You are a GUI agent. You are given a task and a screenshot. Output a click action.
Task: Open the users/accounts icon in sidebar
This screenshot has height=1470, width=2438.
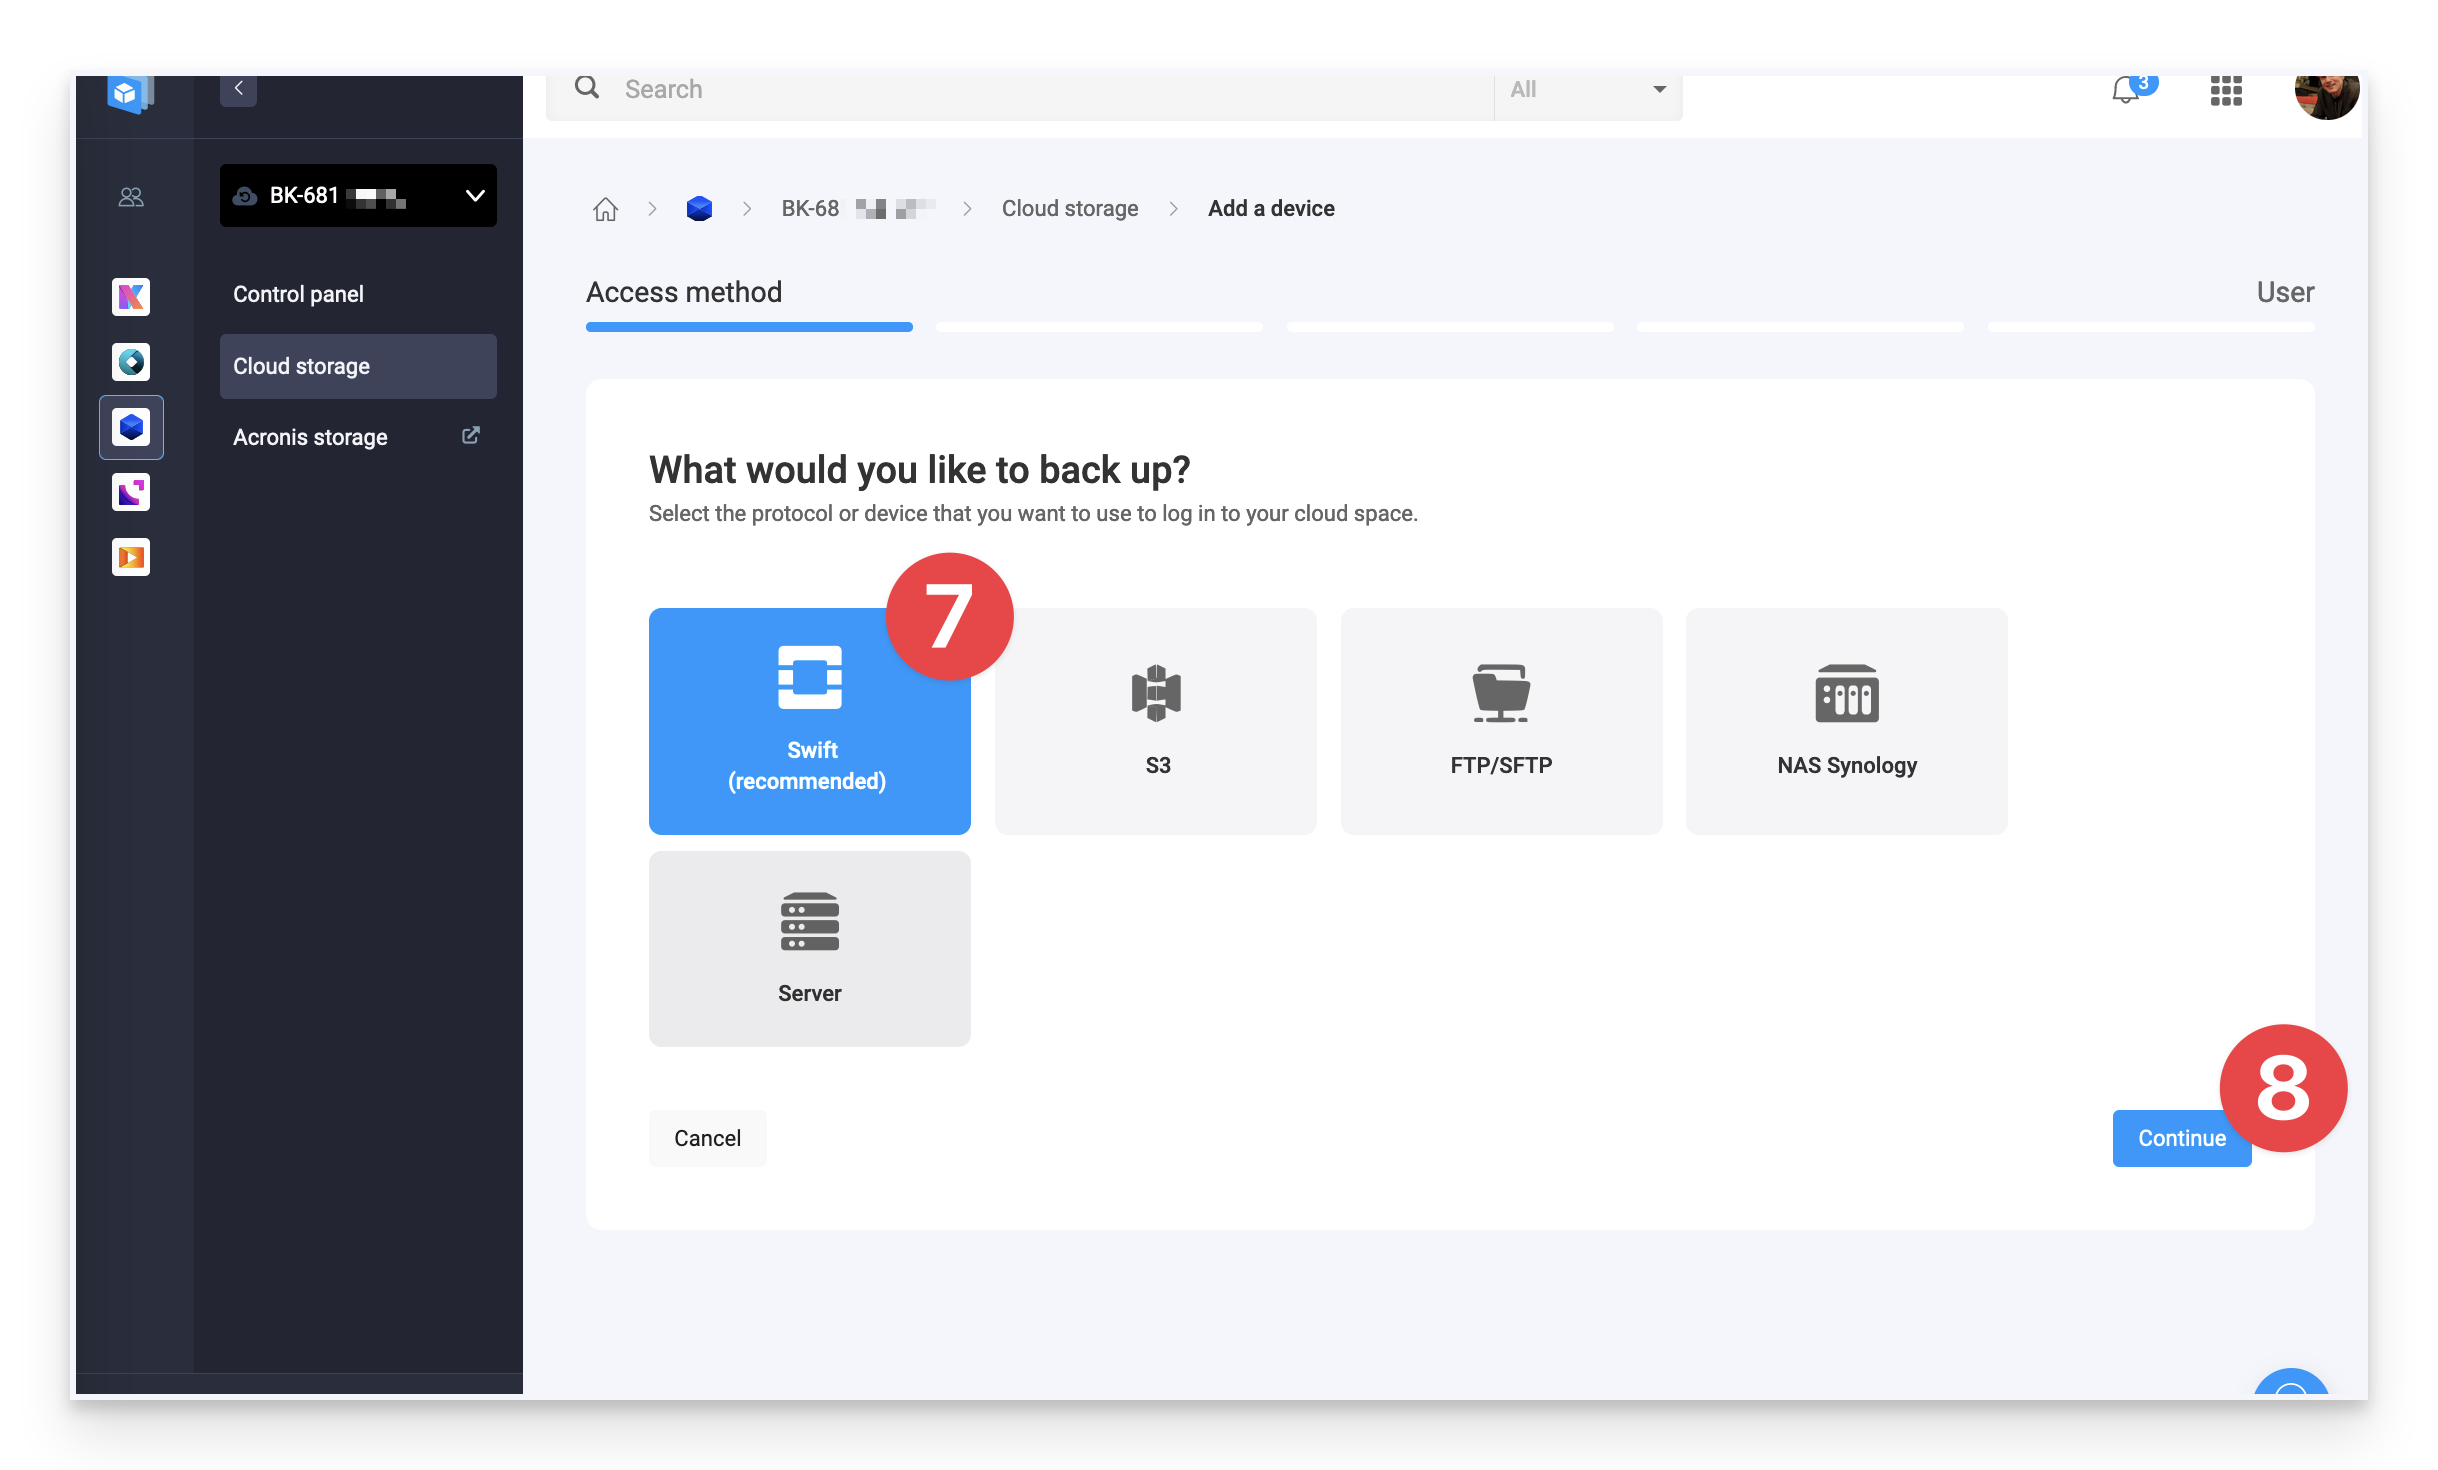click(x=131, y=197)
